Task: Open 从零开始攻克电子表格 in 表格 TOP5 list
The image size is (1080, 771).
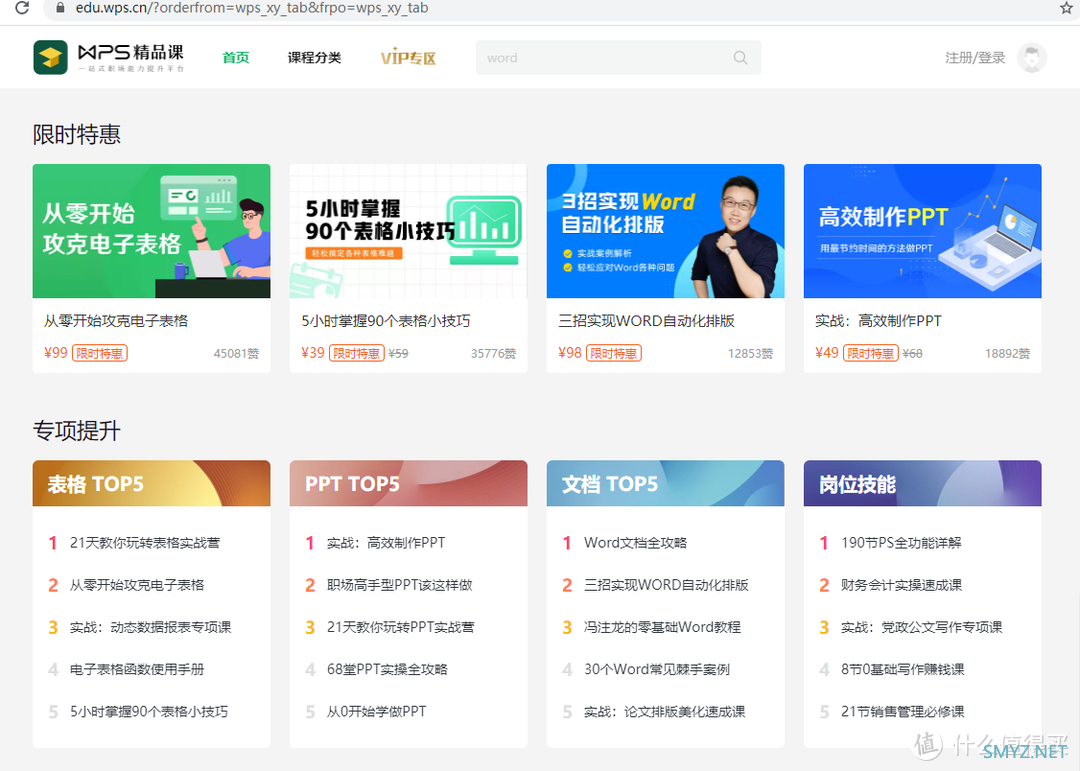Action: [x=137, y=585]
